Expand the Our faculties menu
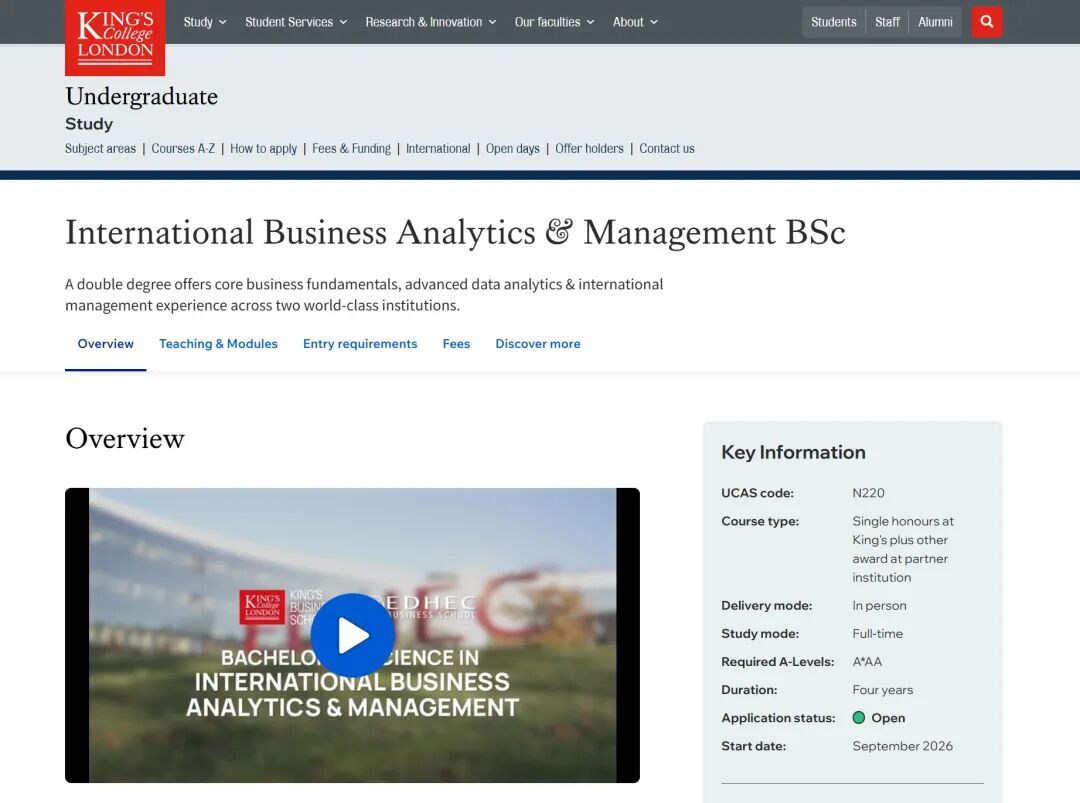 (x=554, y=22)
